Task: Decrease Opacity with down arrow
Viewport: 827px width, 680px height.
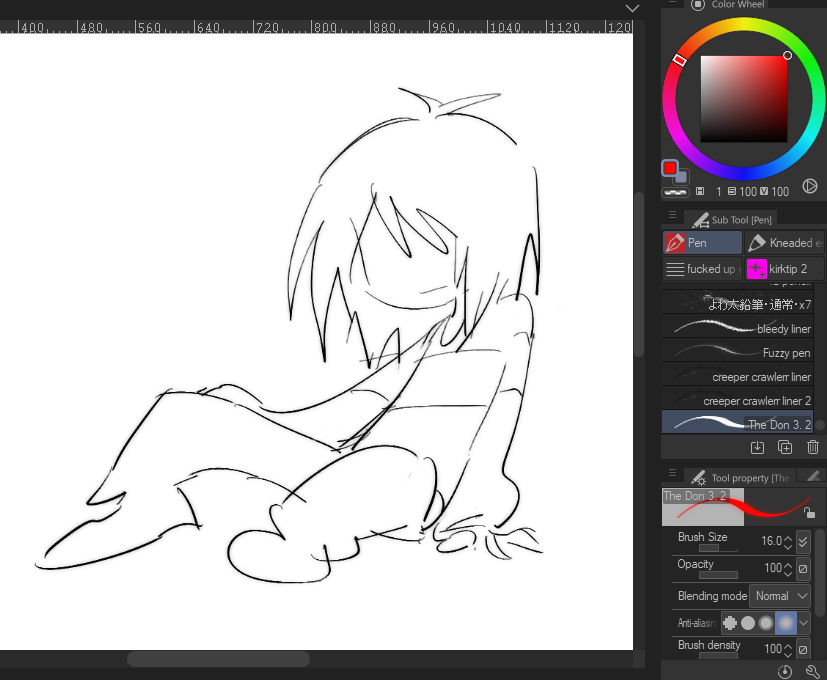Action: click(788, 573)
